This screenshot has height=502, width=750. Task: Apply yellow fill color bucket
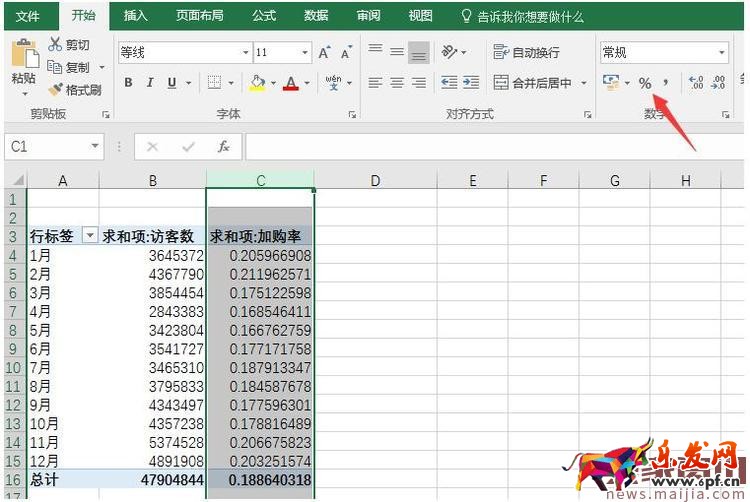[257, 83]
